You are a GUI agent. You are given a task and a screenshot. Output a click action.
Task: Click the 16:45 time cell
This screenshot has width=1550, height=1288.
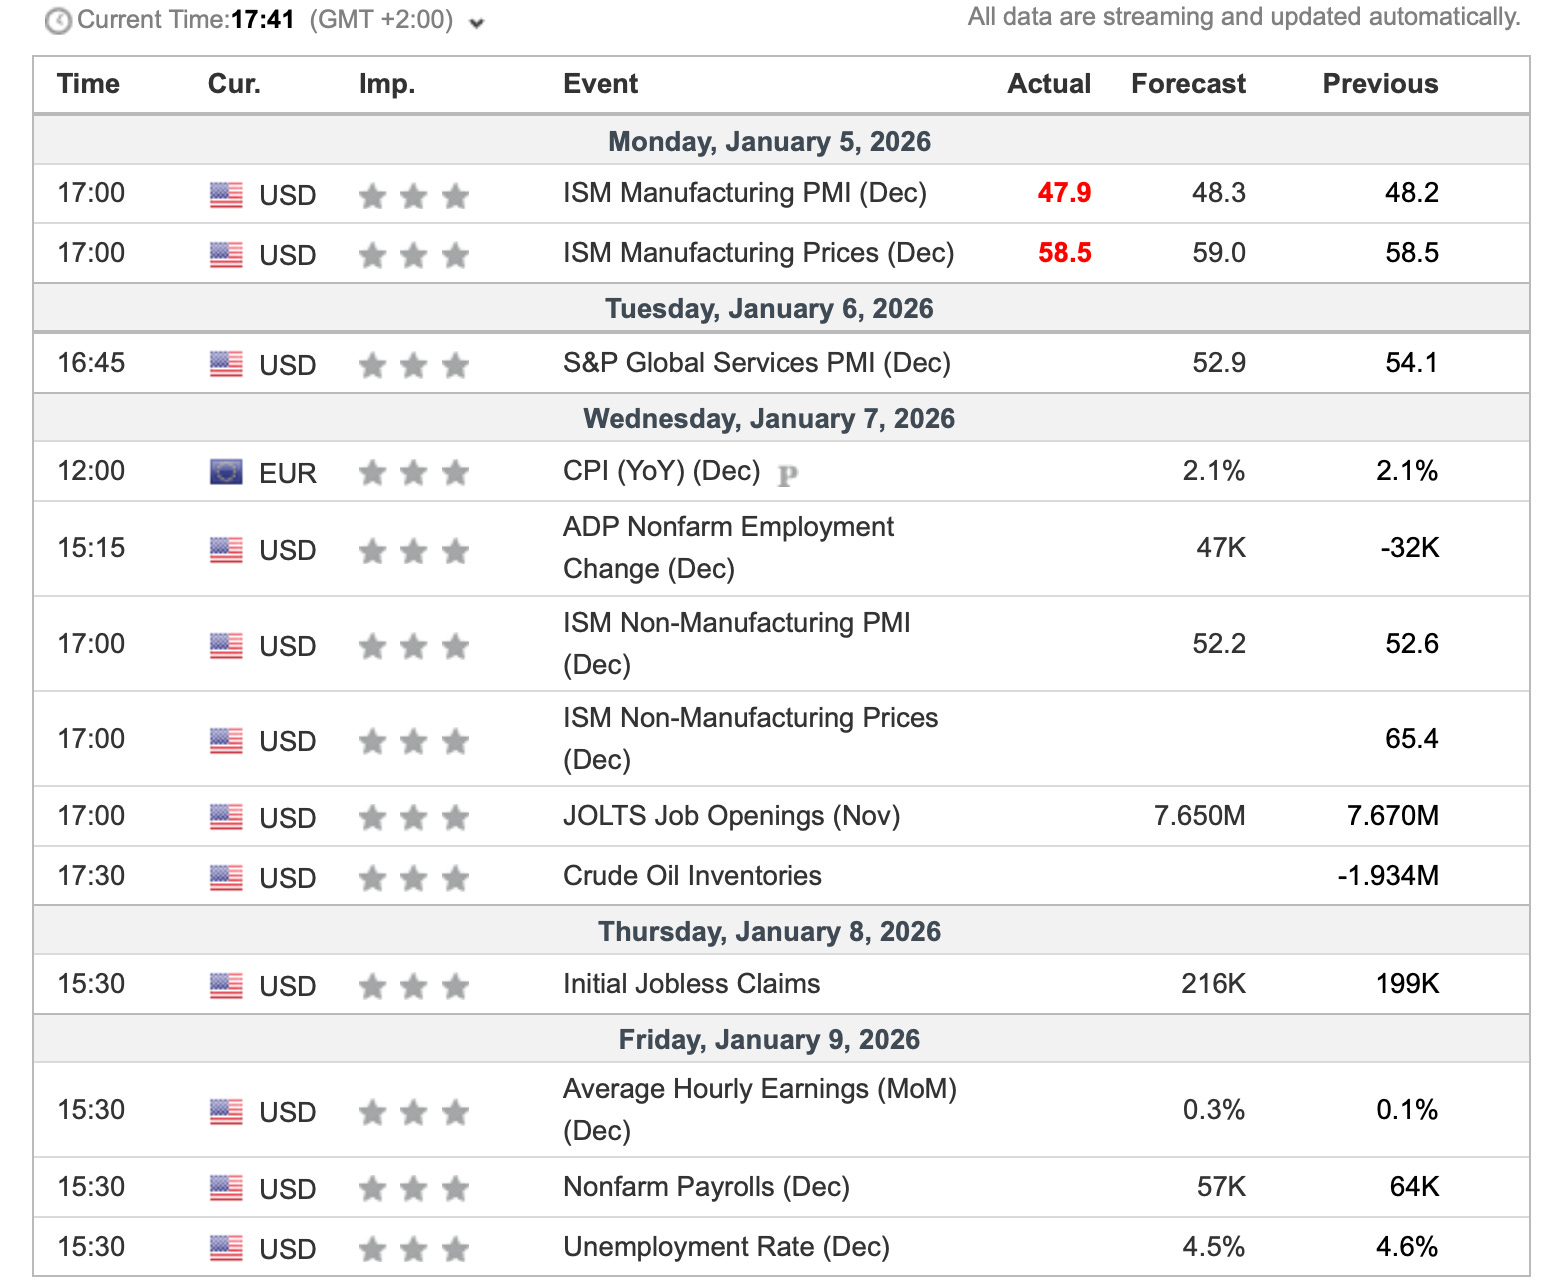(91, 363)
